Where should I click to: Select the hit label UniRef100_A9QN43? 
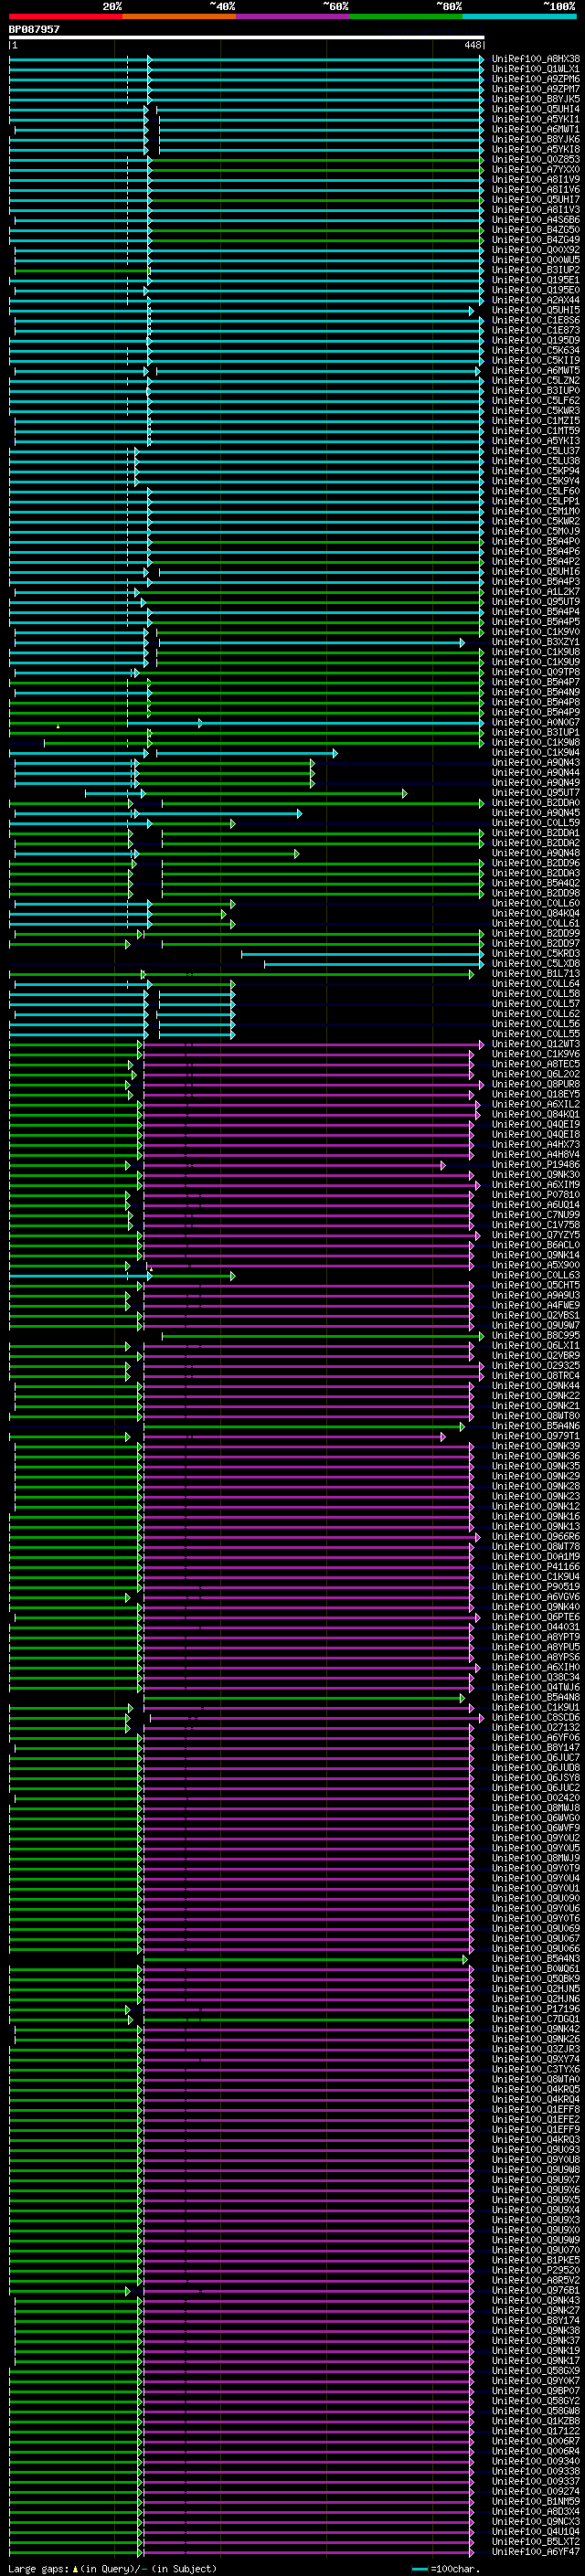pos(536,763)
